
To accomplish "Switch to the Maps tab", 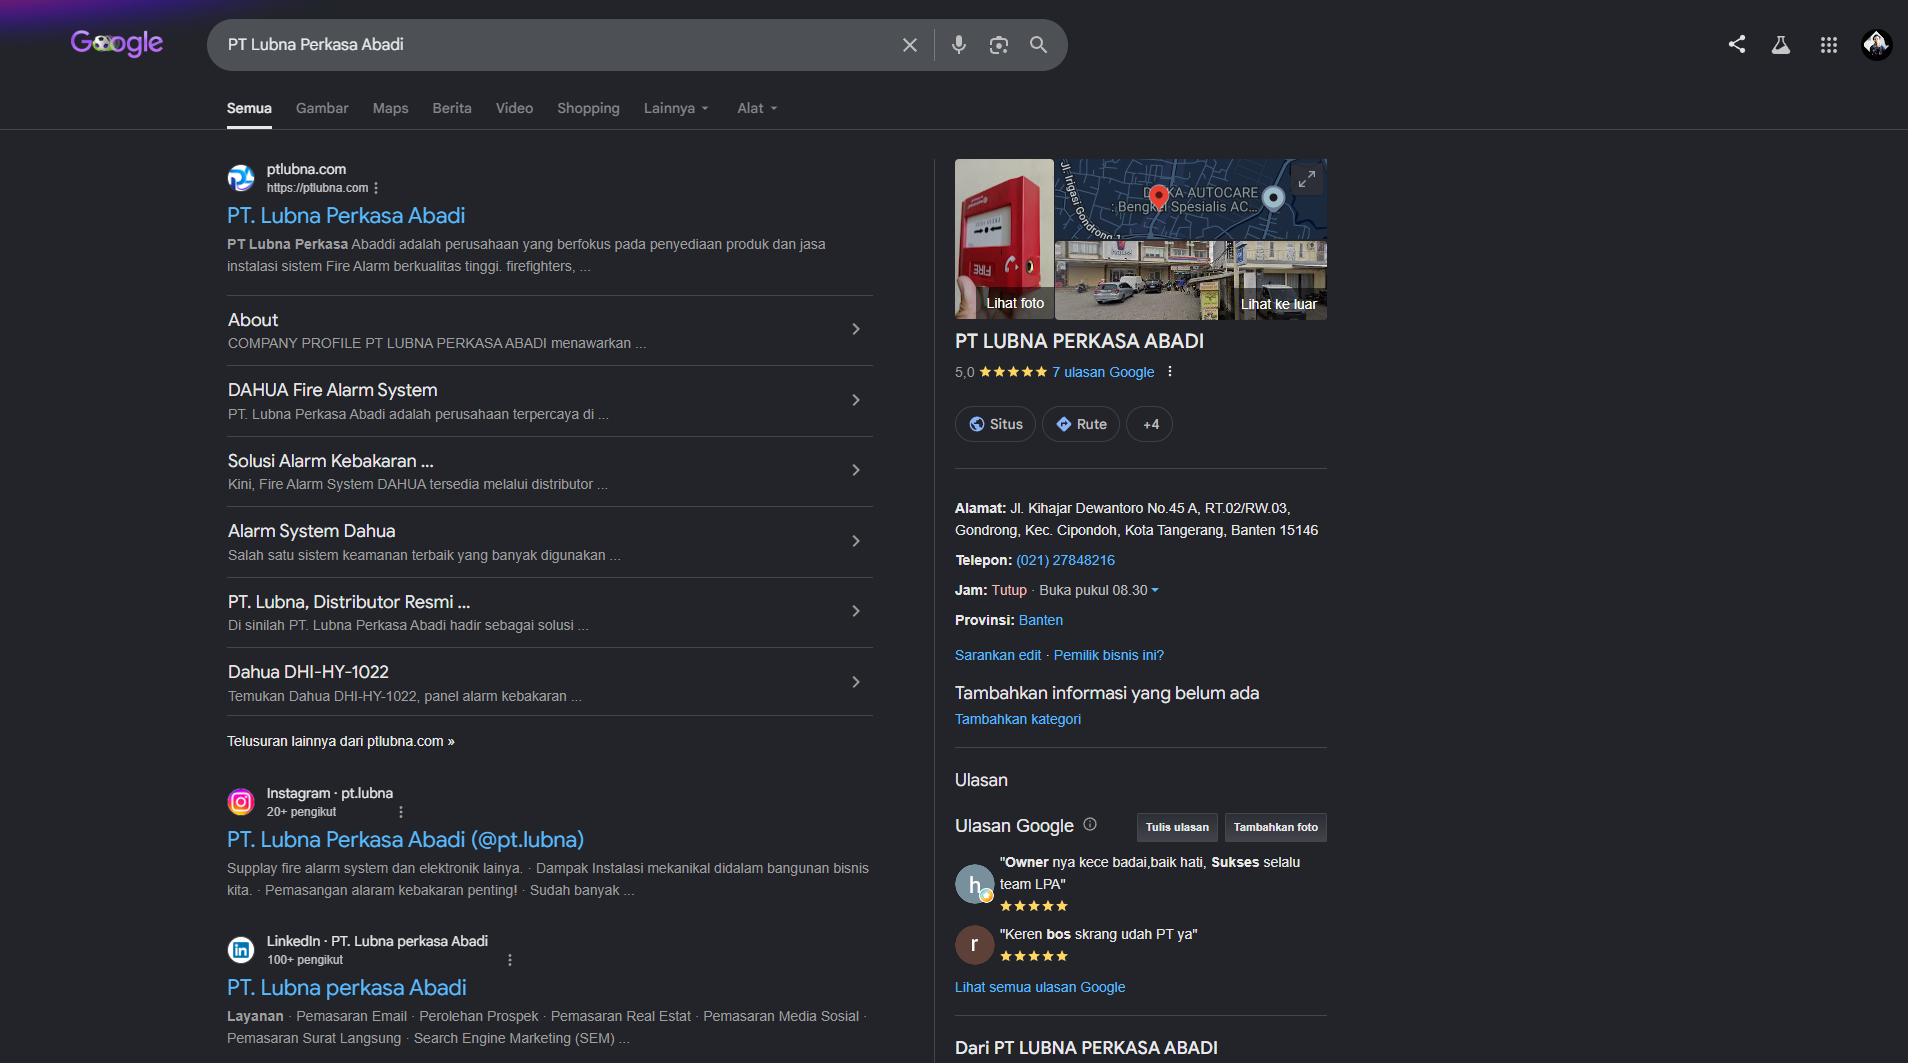I will pyautogui.click(x=390, y=108).
